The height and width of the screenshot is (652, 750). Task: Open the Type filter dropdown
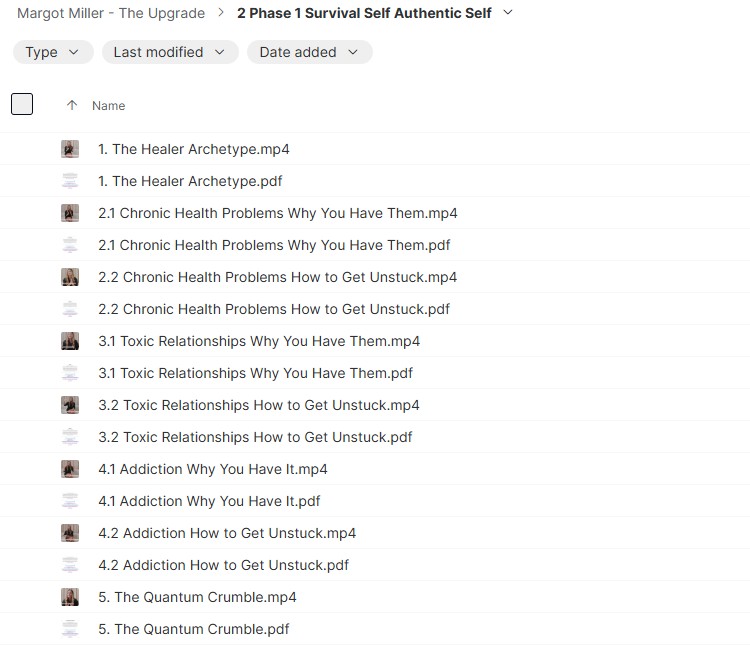point(53,52)
